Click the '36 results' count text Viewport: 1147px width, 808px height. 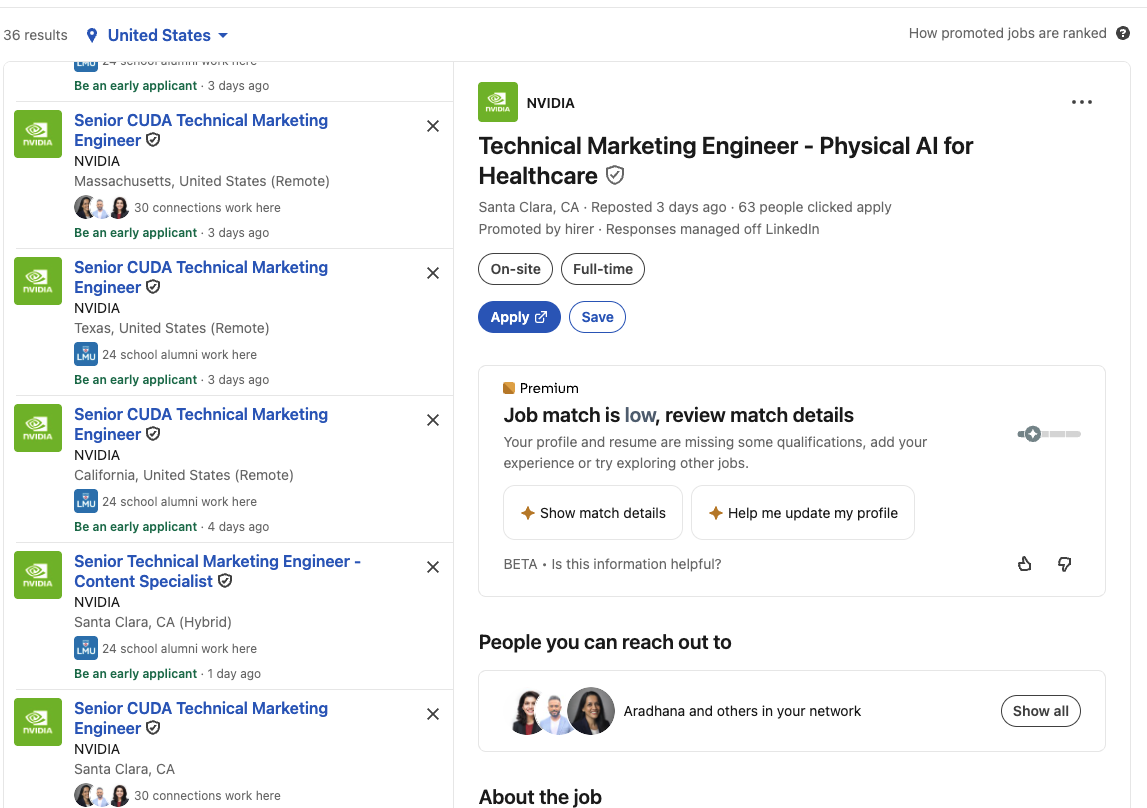[x=35, y=35]
